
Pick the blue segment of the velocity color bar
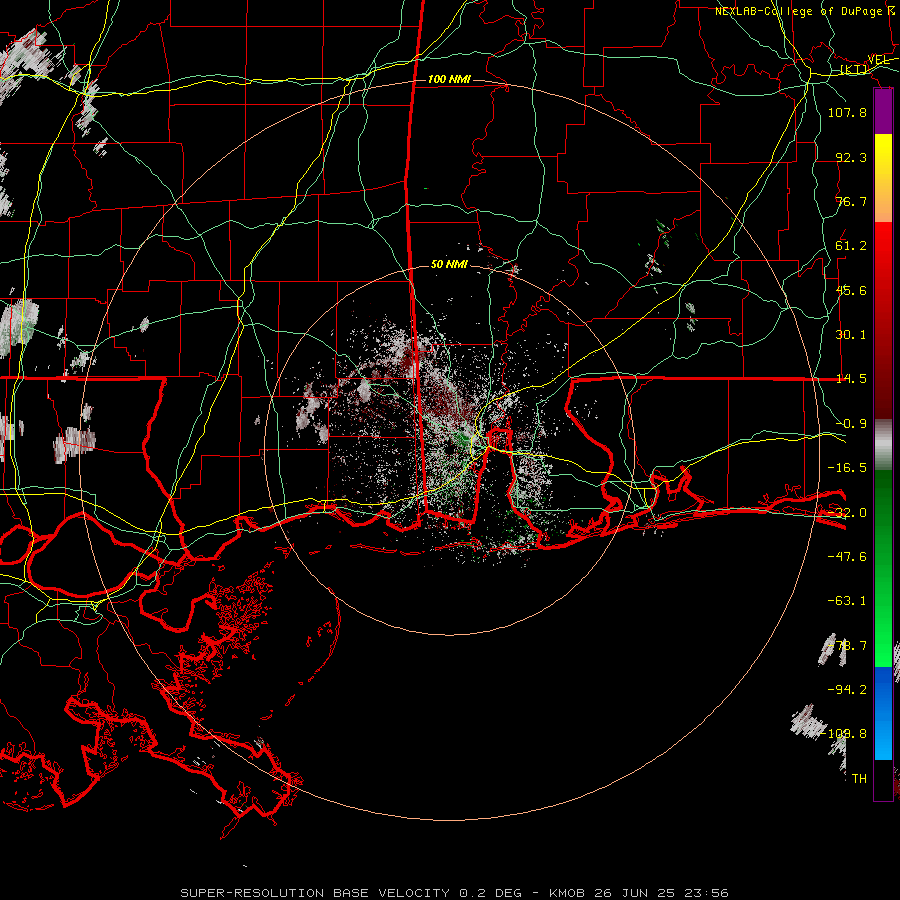(x=883, y=713)
